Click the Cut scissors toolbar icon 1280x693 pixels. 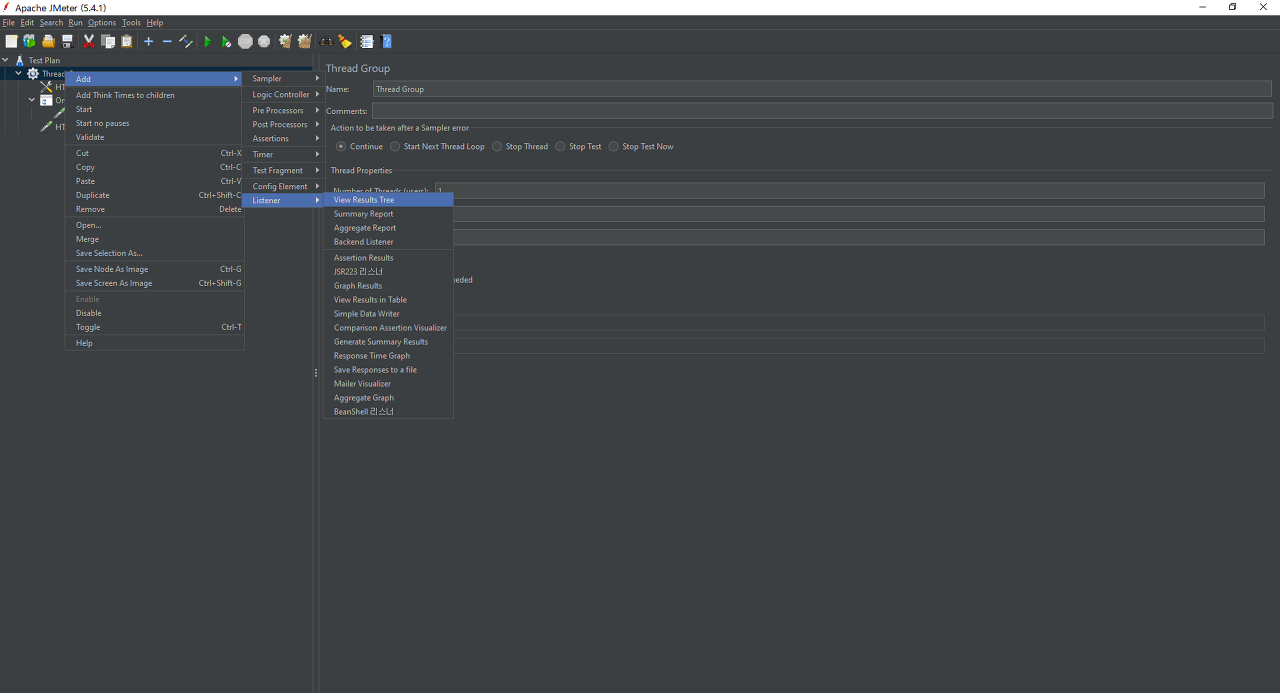pos(89,41)
